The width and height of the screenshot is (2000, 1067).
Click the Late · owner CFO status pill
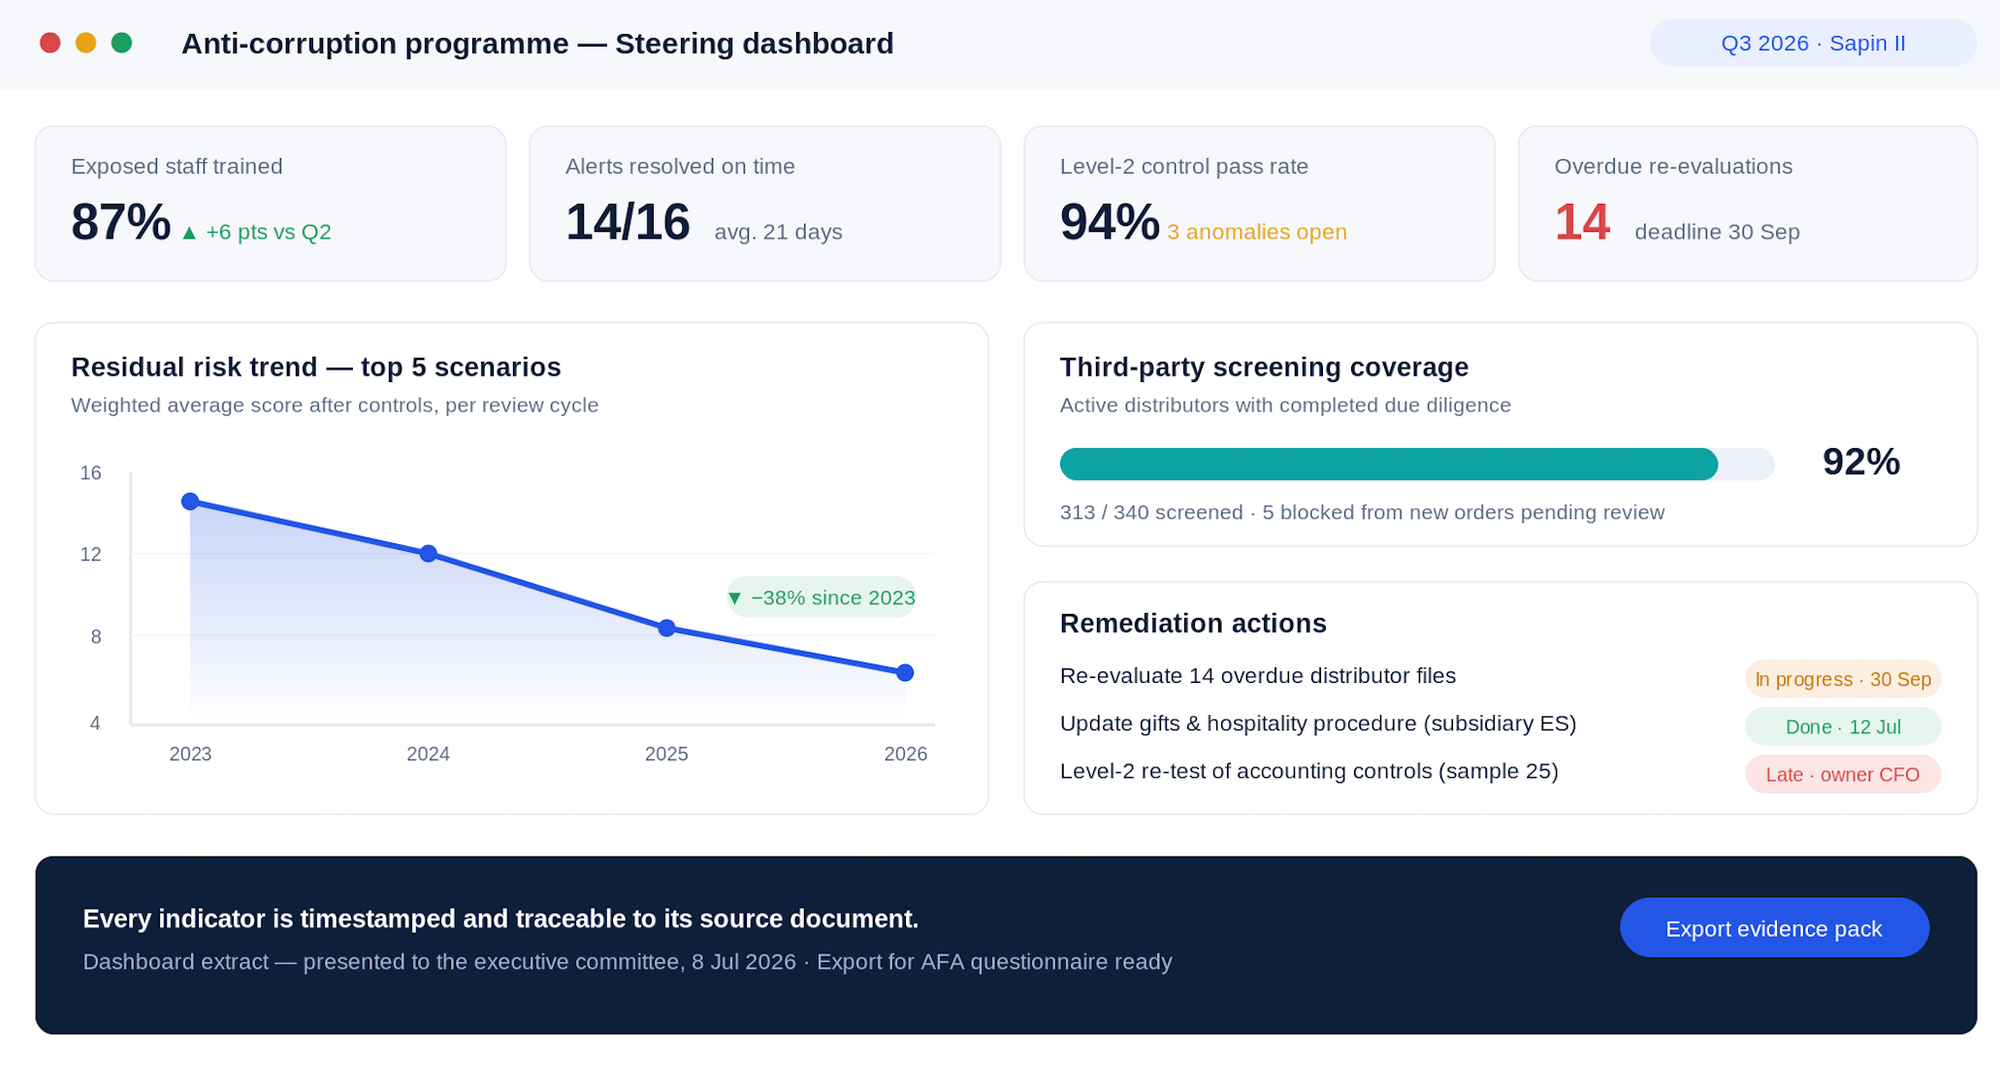1843,774
